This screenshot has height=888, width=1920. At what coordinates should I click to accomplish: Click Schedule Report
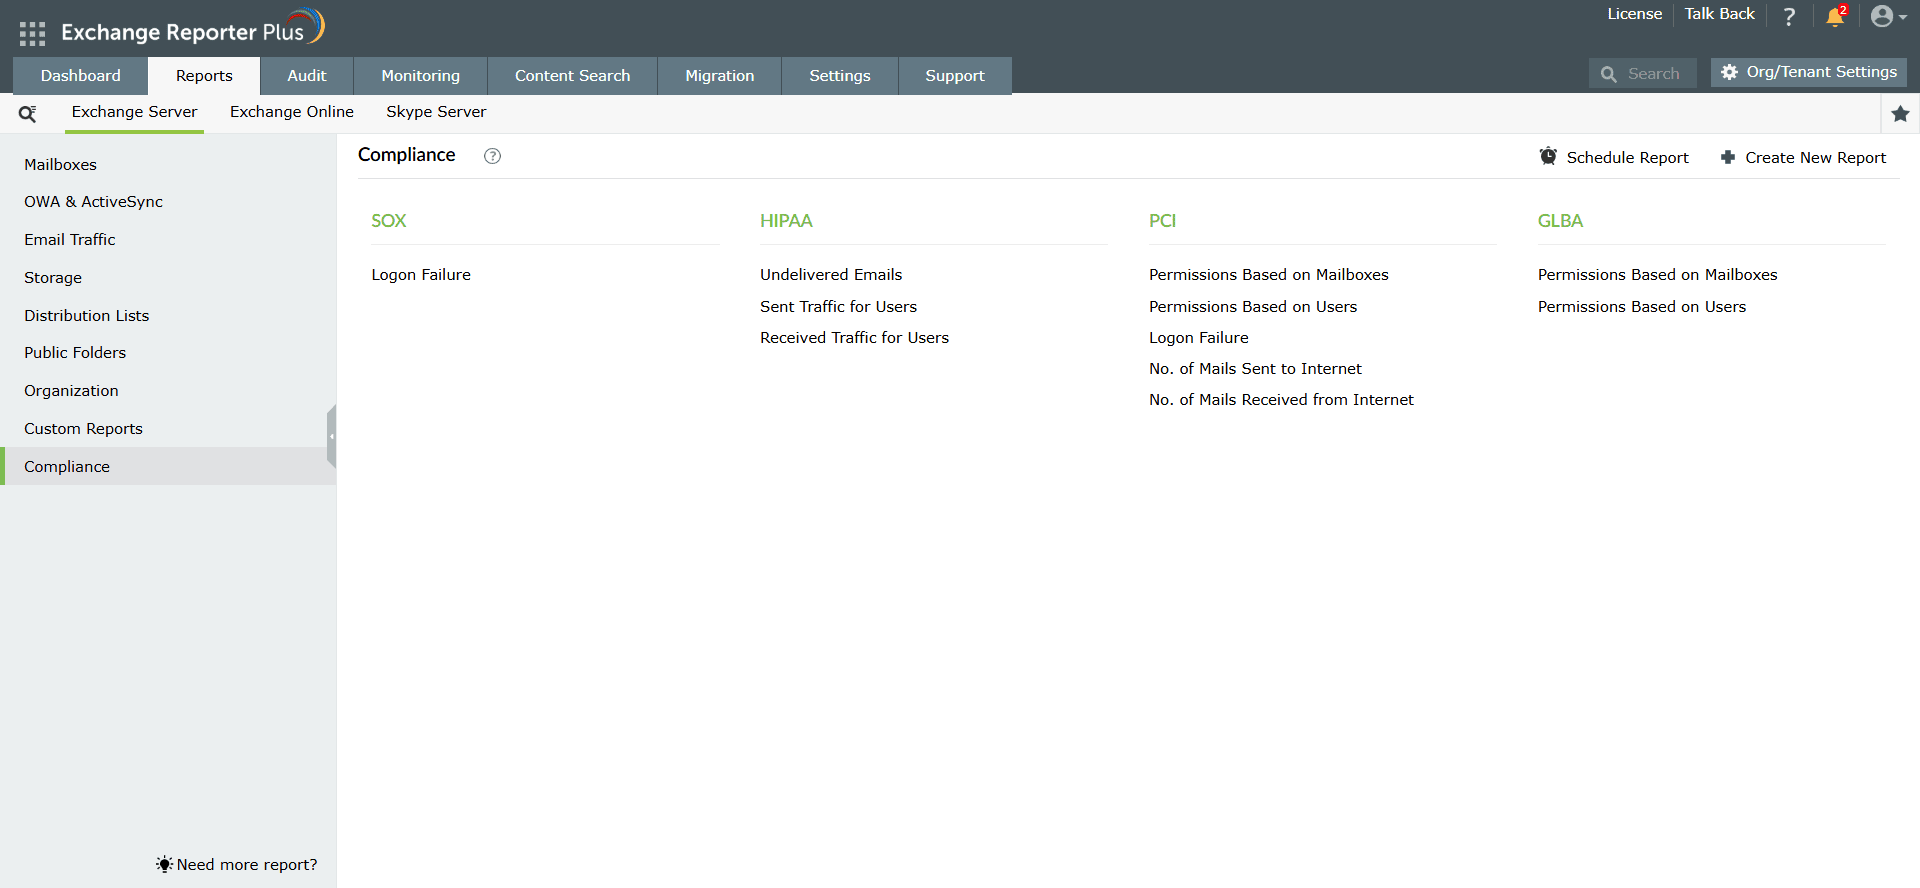point(1615,157)
